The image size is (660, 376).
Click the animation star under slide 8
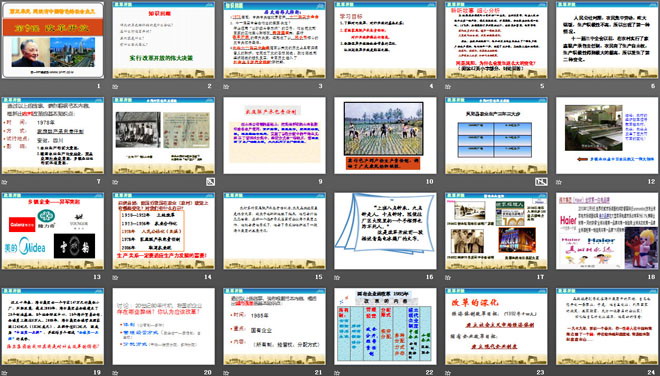(x=115, y=182)
